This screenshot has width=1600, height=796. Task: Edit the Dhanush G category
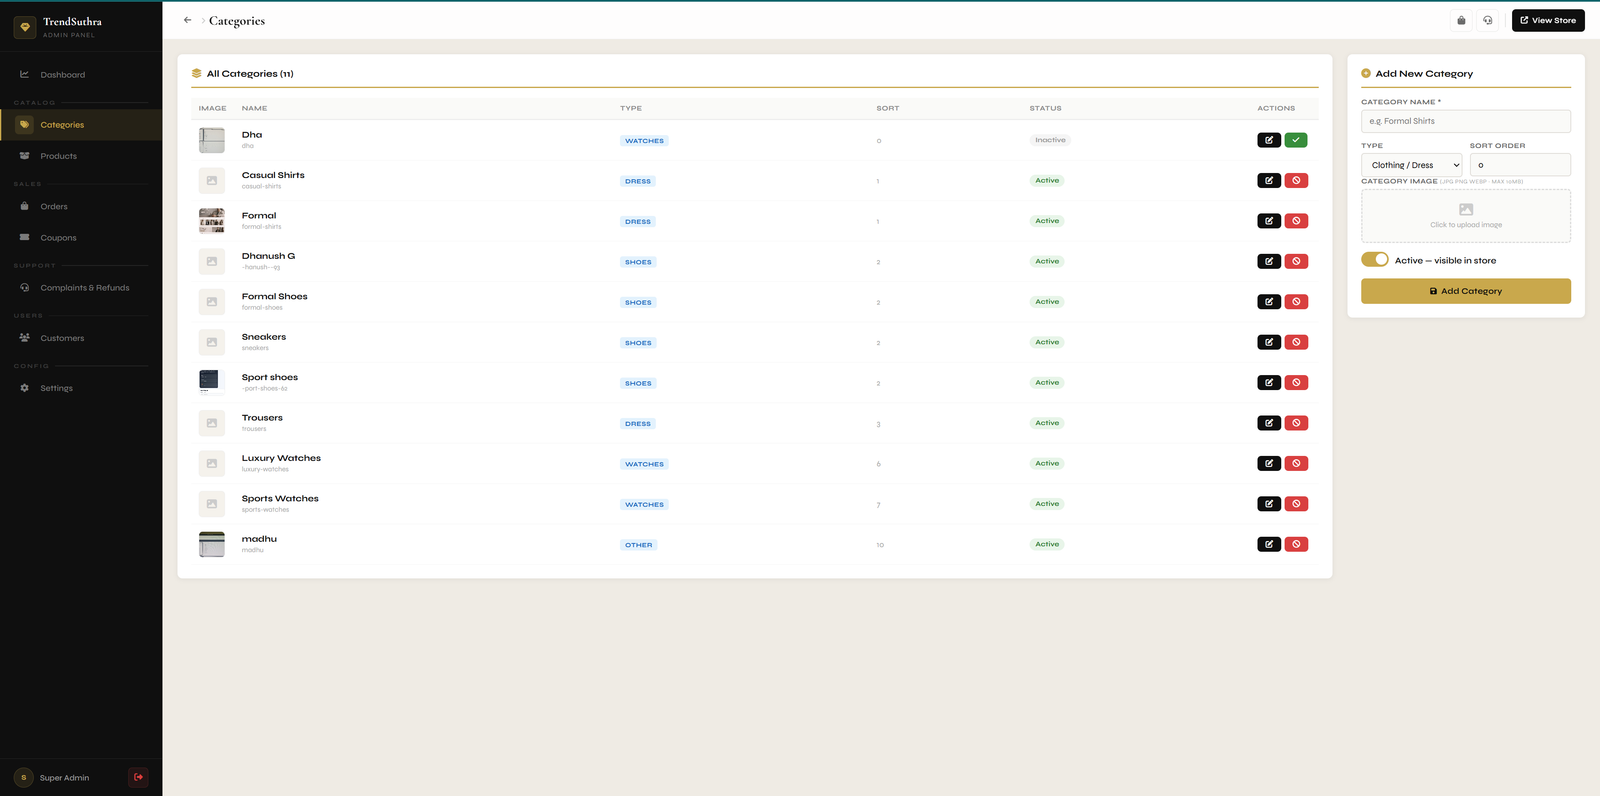click(x=1269, y=261)
